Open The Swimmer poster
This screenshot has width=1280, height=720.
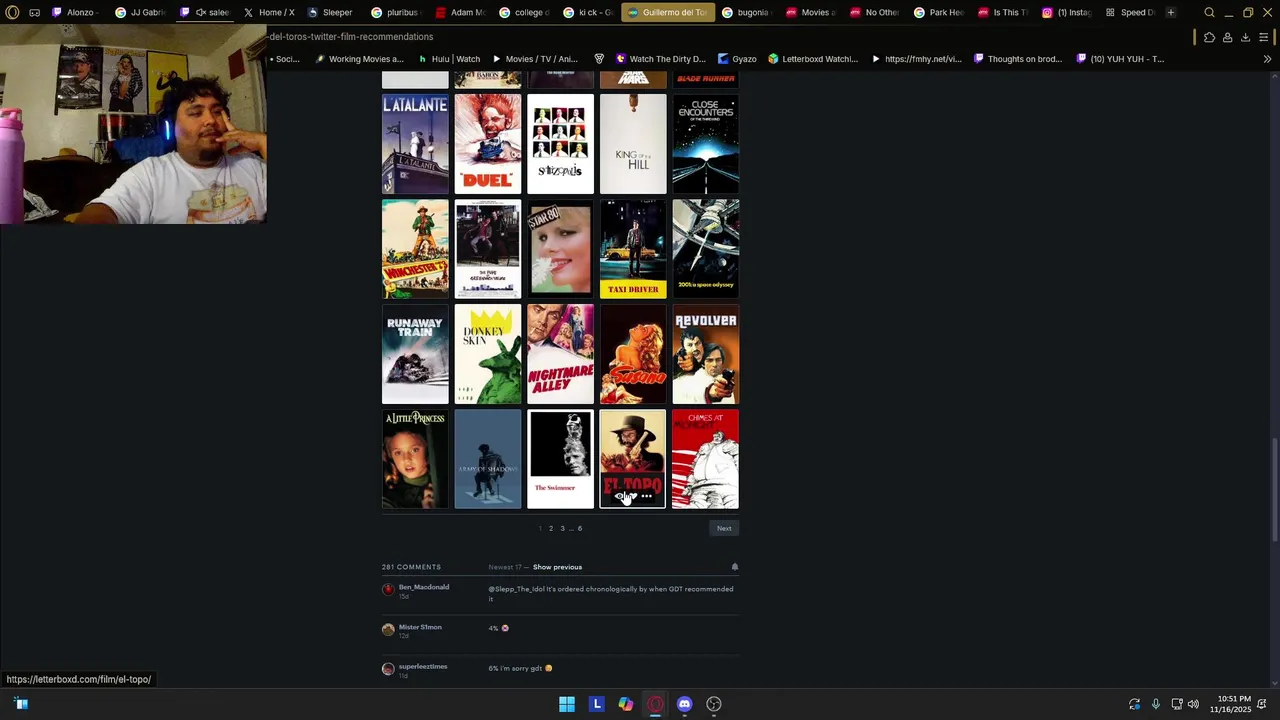tap(560, 459)
